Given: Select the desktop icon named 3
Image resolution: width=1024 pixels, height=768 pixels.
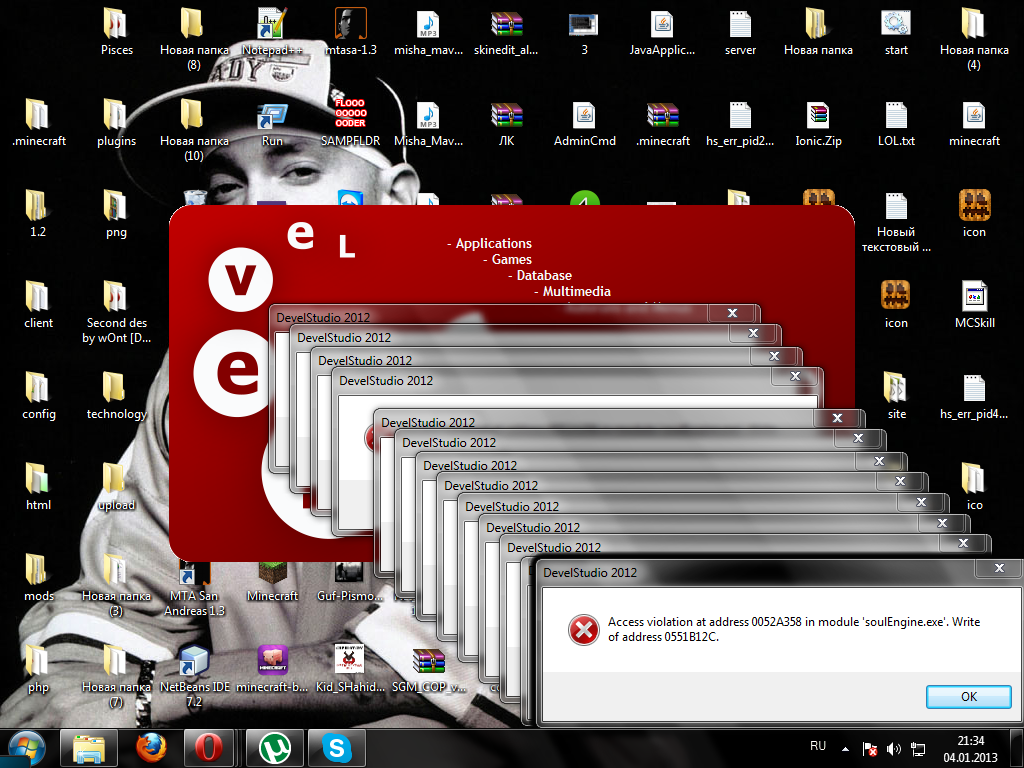Looking at the screenshot, I should click(584, 32).
